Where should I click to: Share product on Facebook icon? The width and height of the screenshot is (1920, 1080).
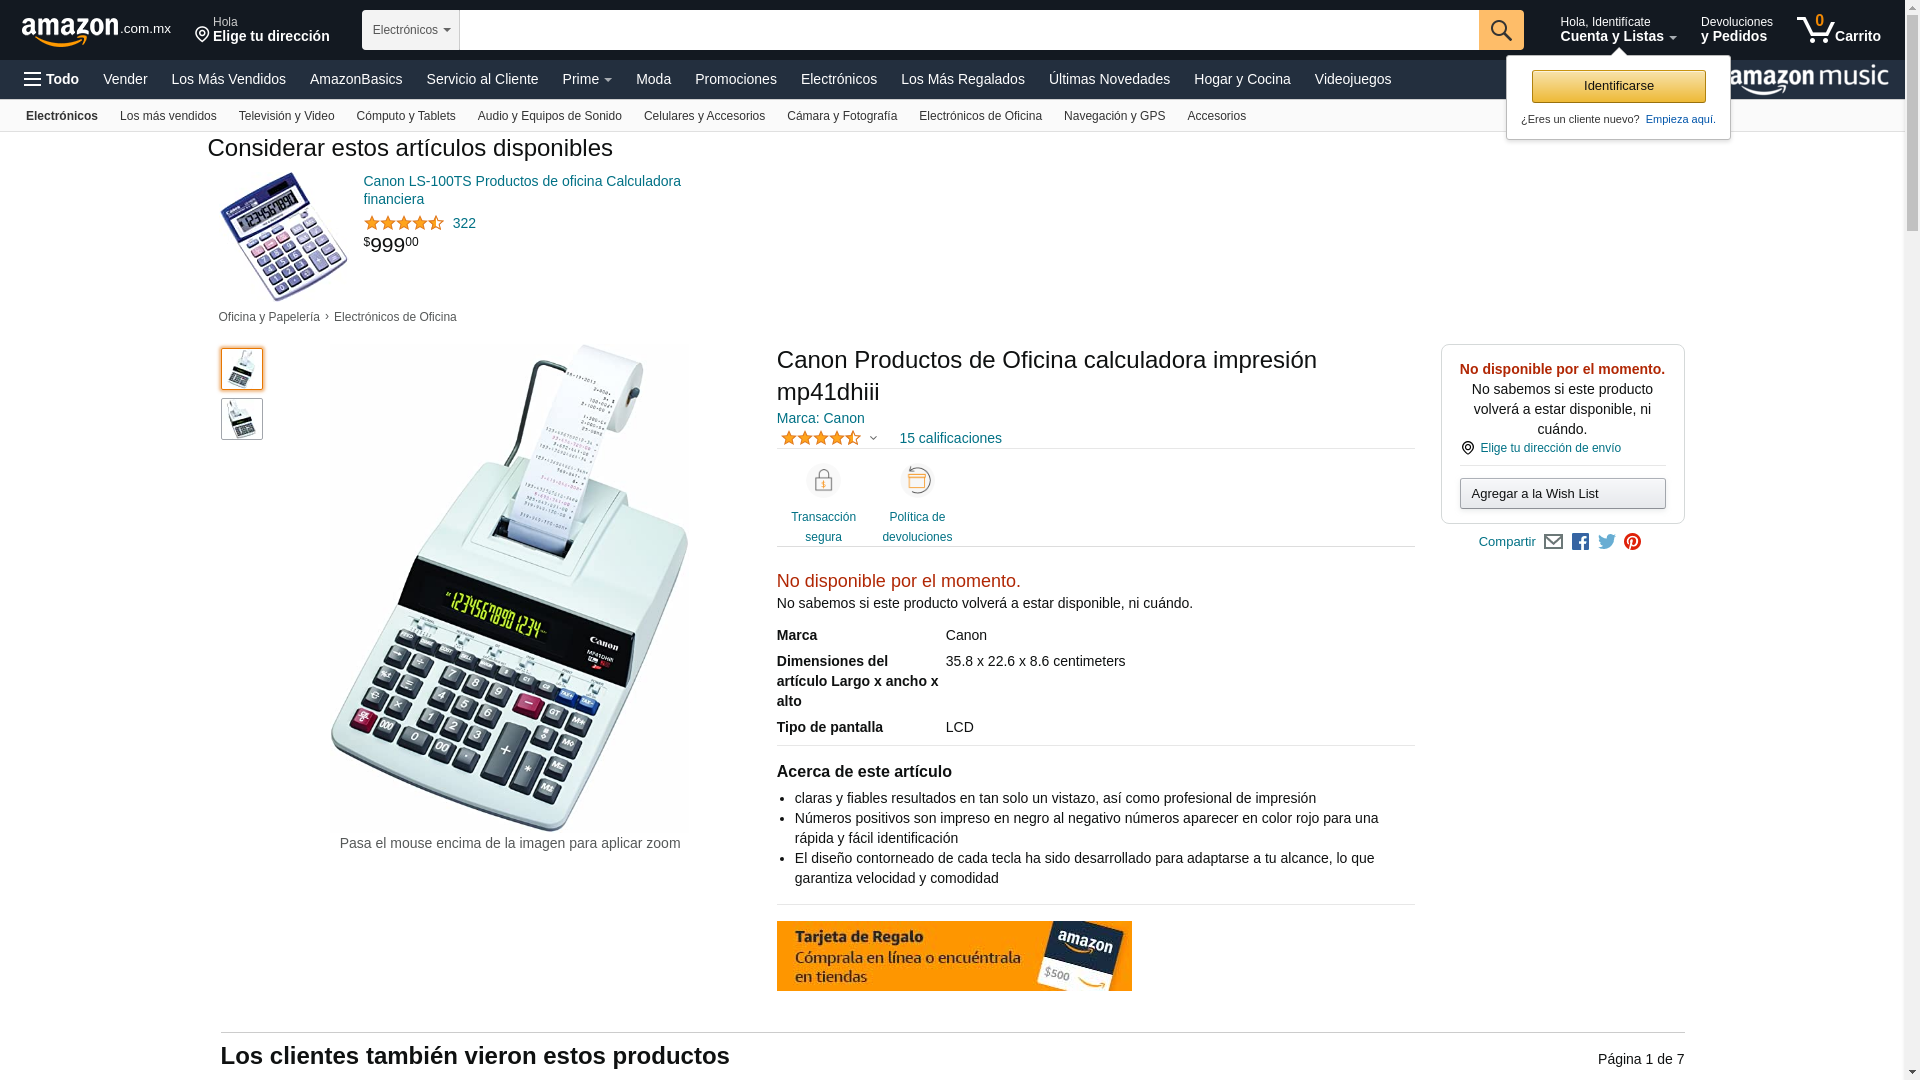(1580, 542)
